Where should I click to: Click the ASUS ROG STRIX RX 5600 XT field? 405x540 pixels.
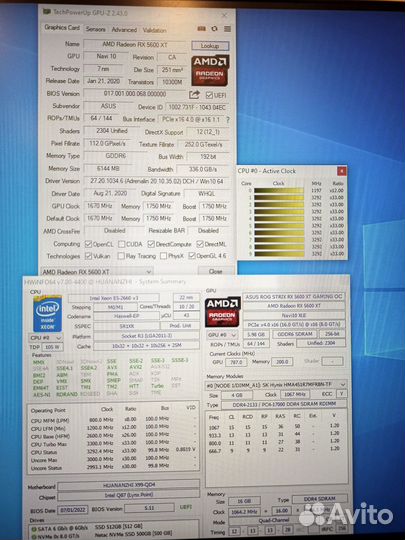(294, 297)
